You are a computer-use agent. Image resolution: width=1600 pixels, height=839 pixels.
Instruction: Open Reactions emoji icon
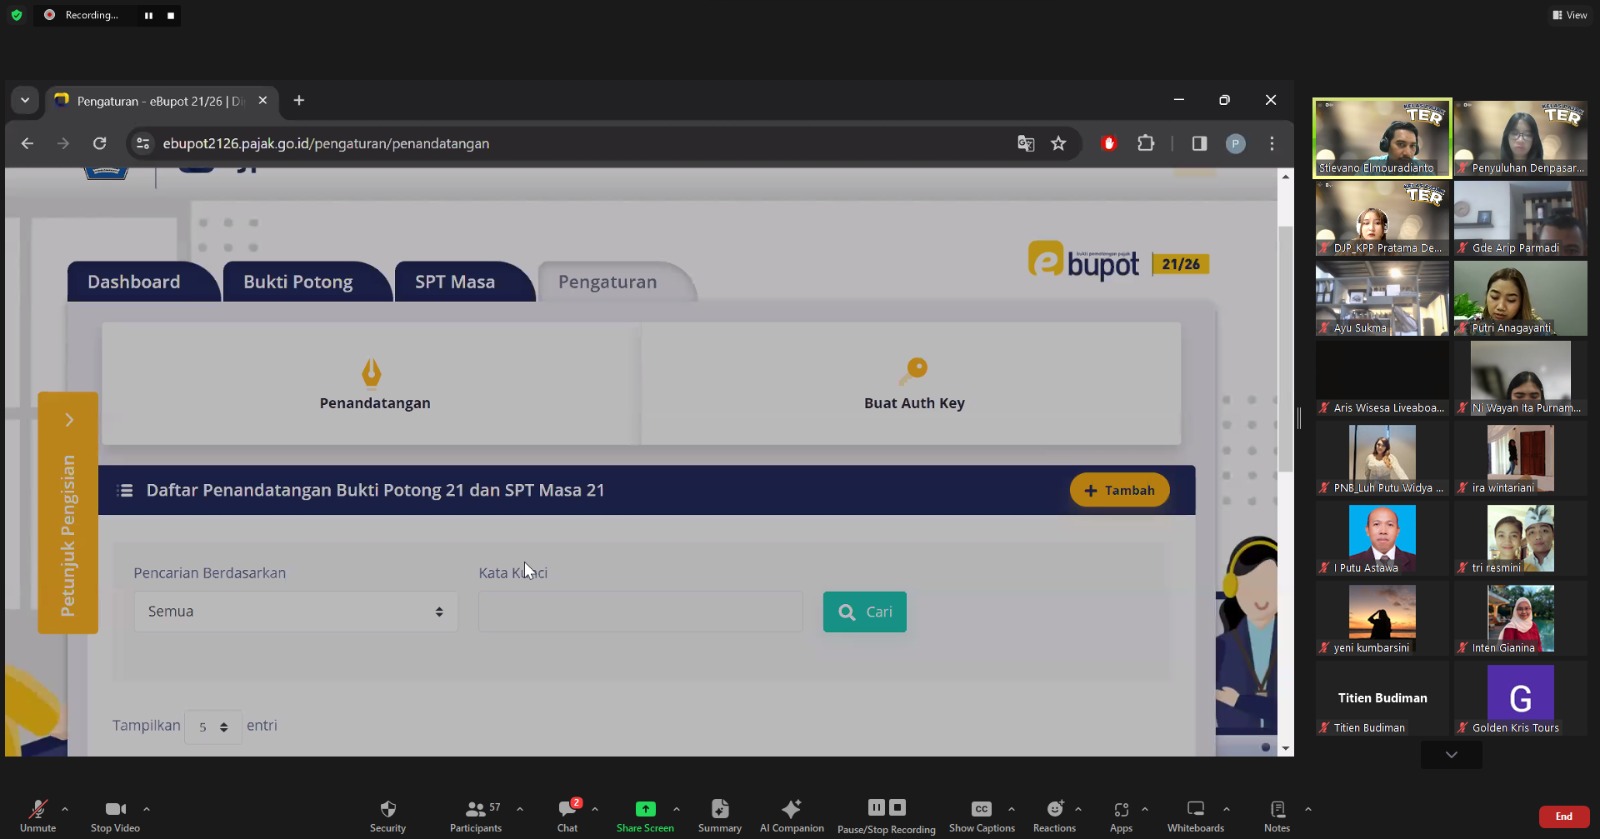tap(1054, 809)
